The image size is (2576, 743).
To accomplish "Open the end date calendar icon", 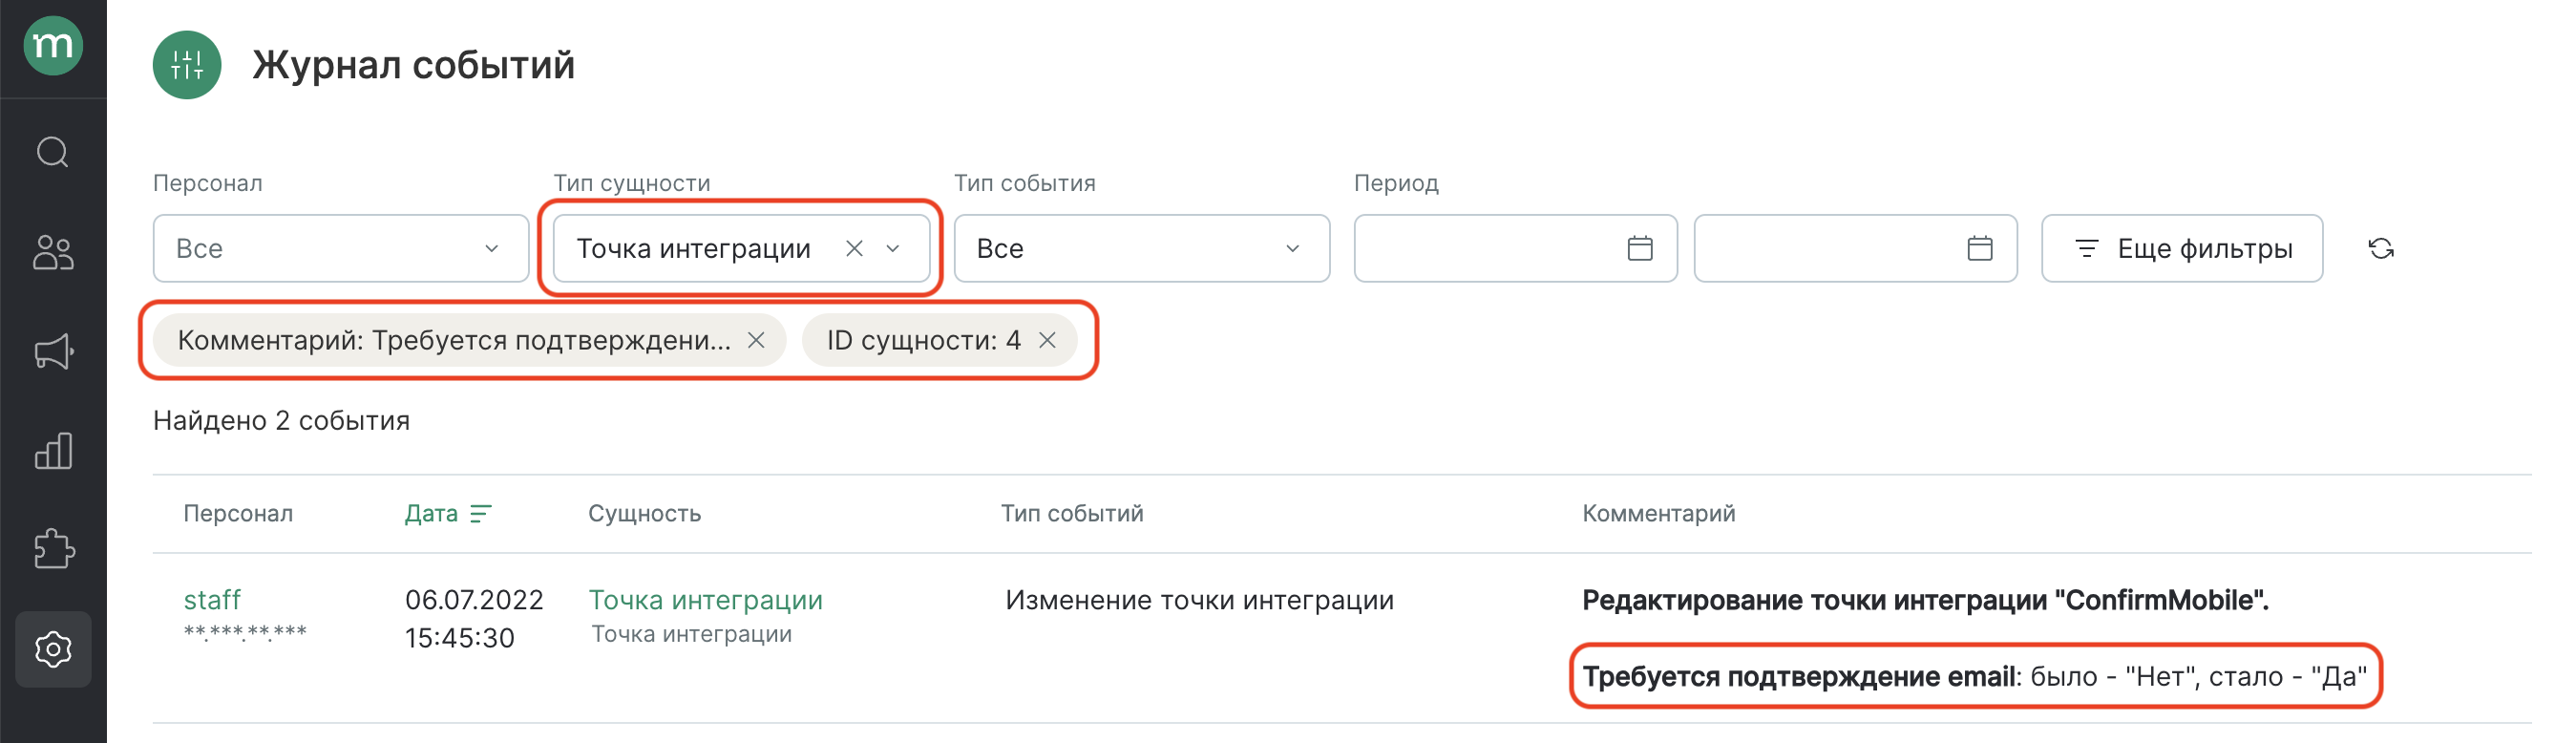I will coord(1979,248).
